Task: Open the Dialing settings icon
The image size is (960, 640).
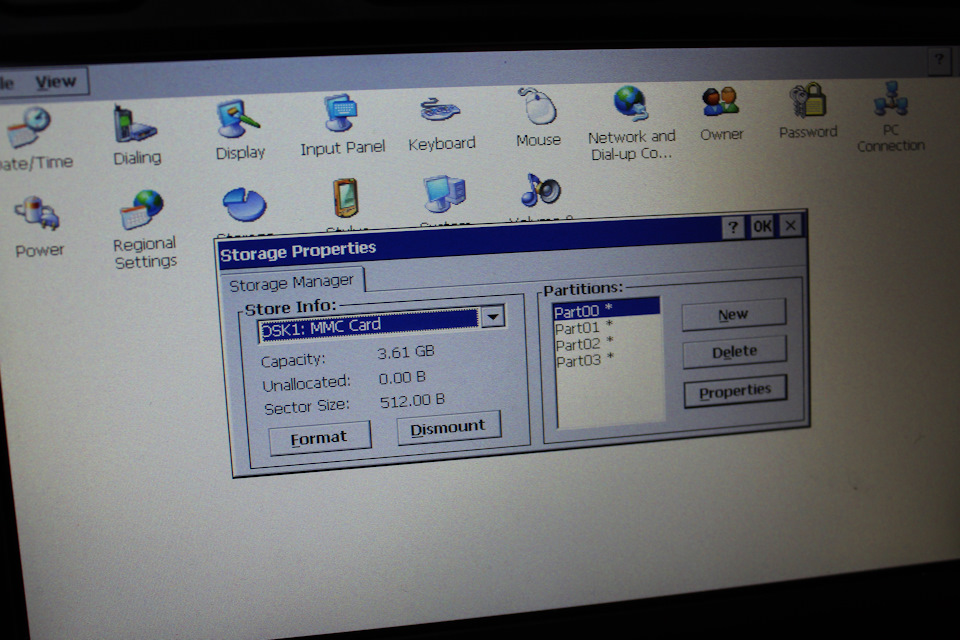Action: 135,124
